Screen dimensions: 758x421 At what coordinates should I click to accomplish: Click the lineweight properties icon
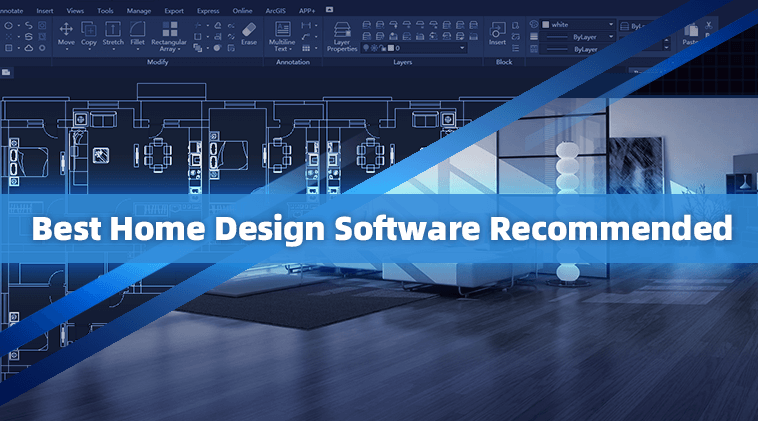coord(534,37)
